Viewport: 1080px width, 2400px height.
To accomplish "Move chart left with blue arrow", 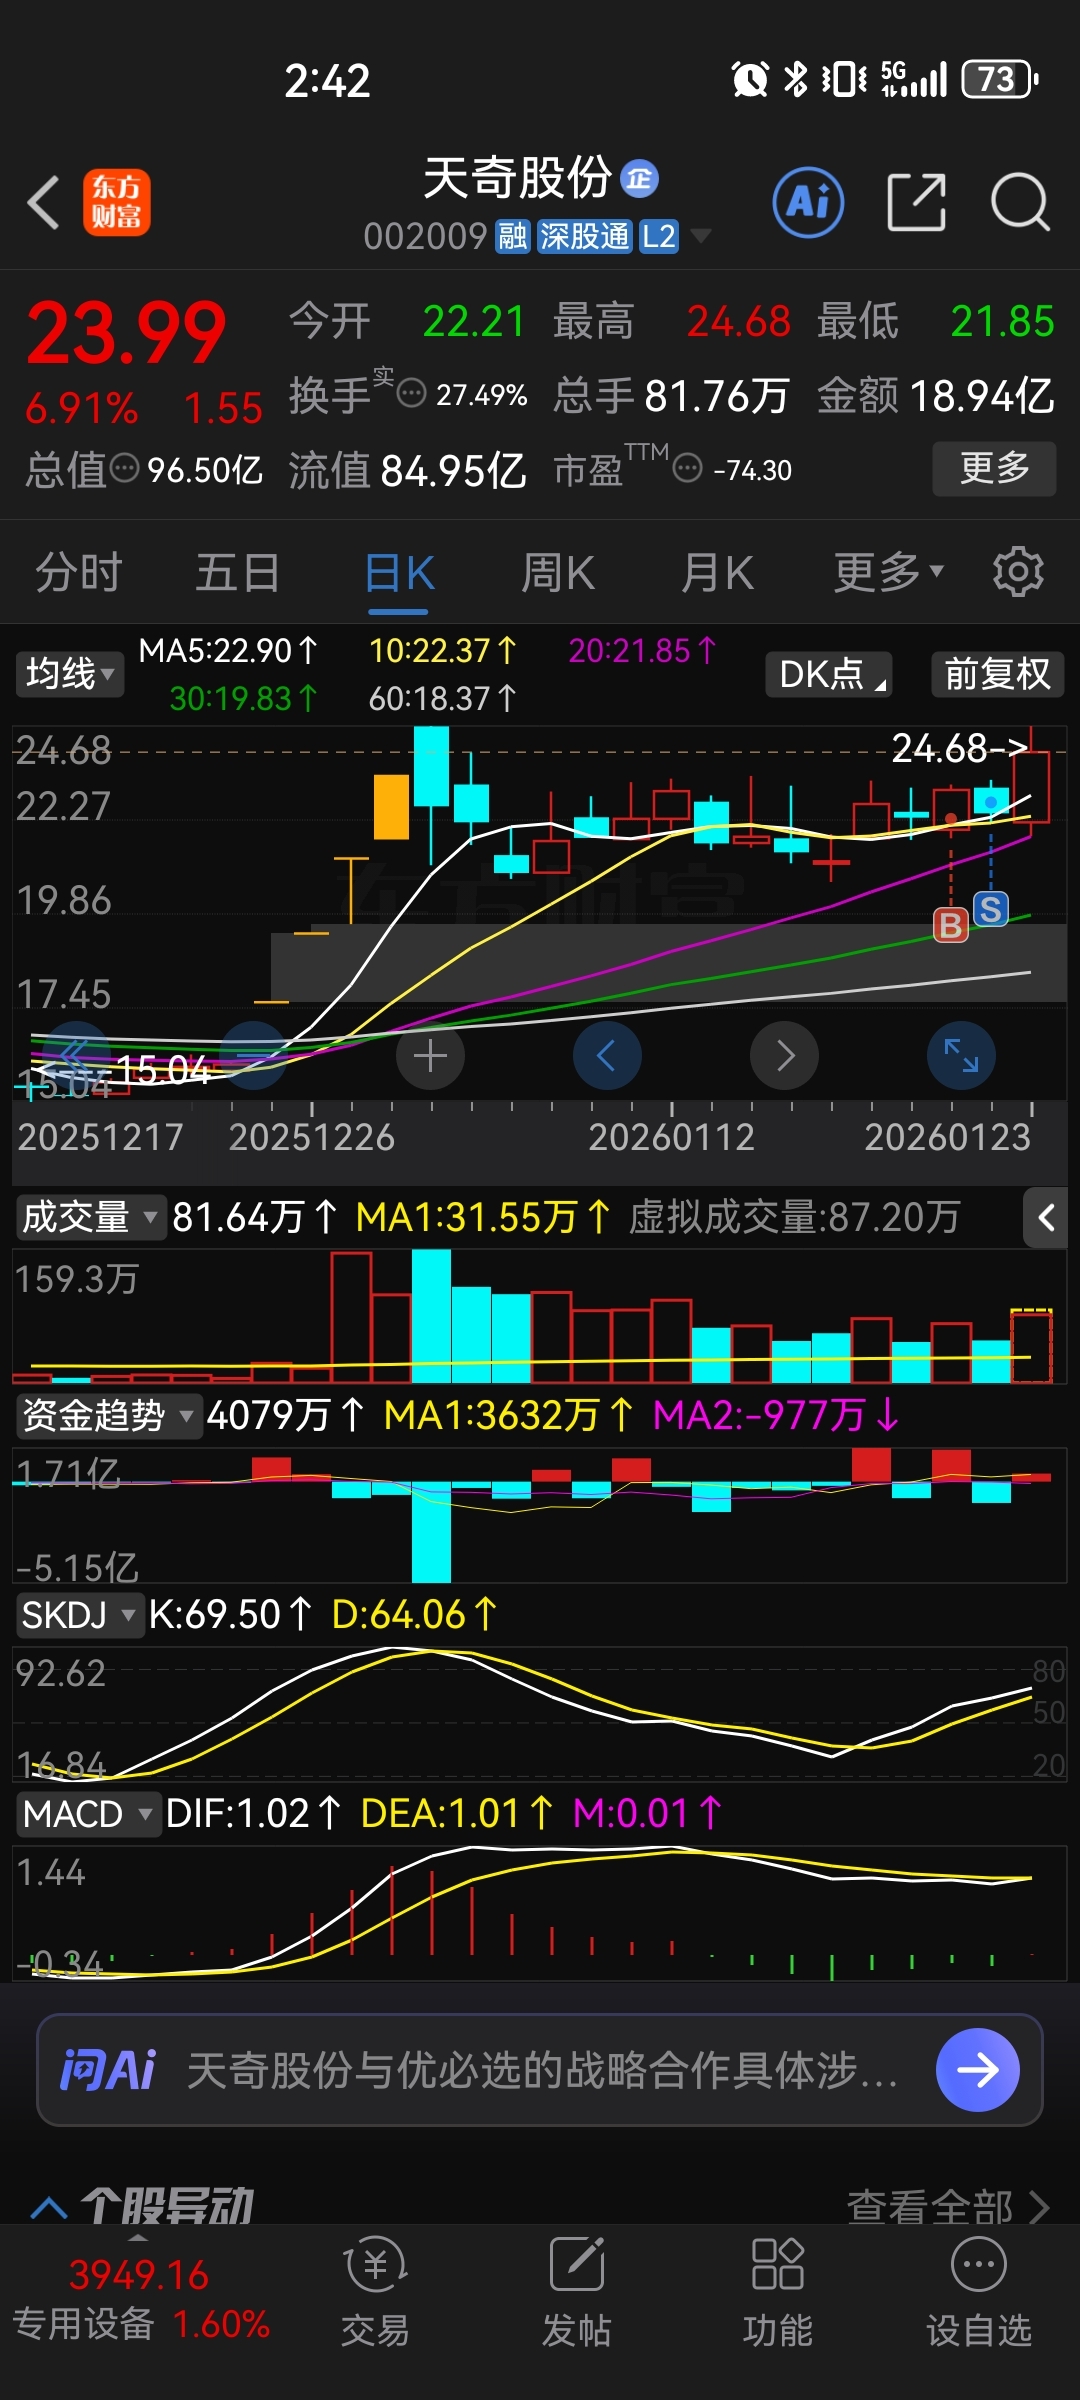I will 607,1056.
